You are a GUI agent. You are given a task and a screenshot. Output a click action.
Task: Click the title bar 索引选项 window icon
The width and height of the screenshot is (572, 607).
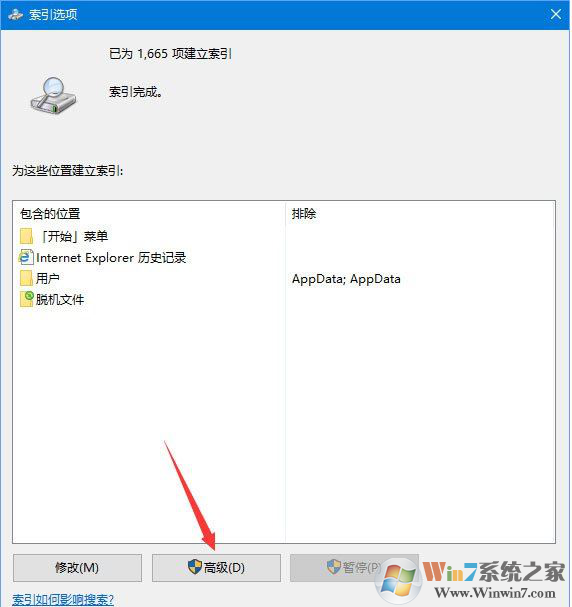pyautogui.click(x=15, y=15)
